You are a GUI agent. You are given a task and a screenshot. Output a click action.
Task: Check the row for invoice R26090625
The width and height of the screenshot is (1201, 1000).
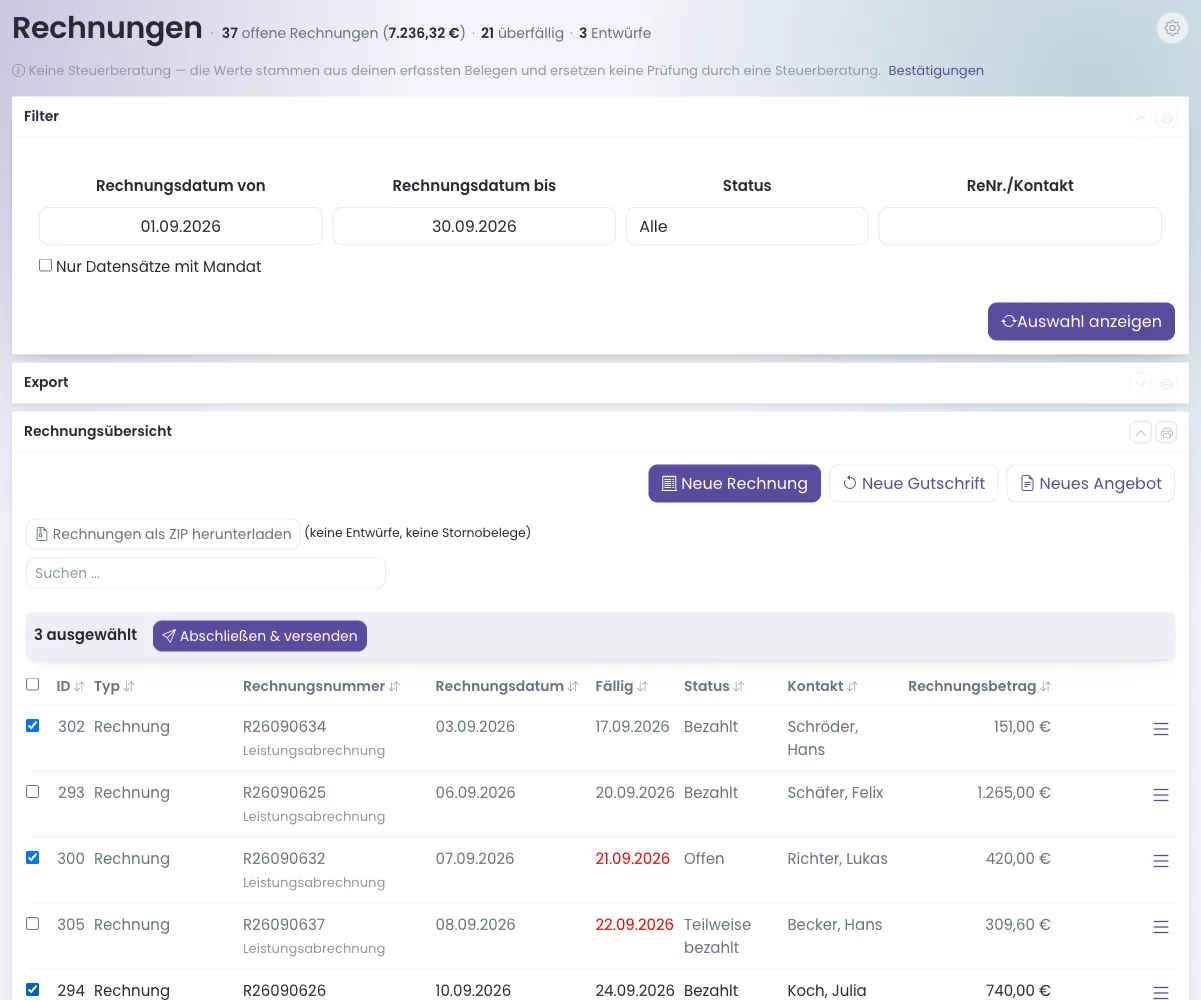(32, 792)
